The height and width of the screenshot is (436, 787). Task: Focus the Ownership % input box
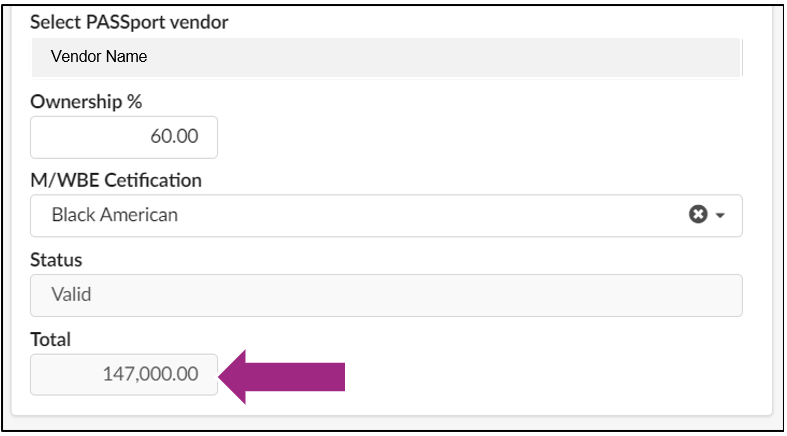124,137
